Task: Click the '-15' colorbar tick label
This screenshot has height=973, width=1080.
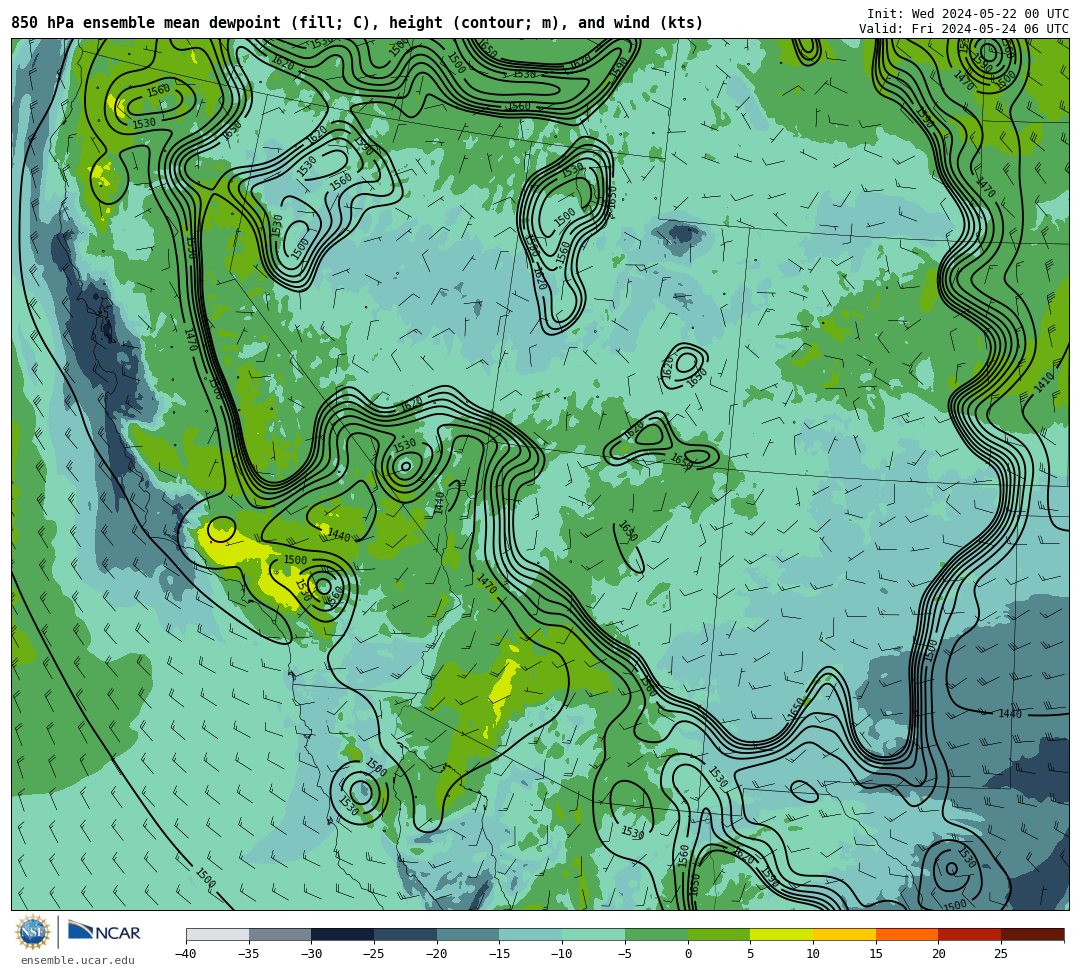Action: 499,954
